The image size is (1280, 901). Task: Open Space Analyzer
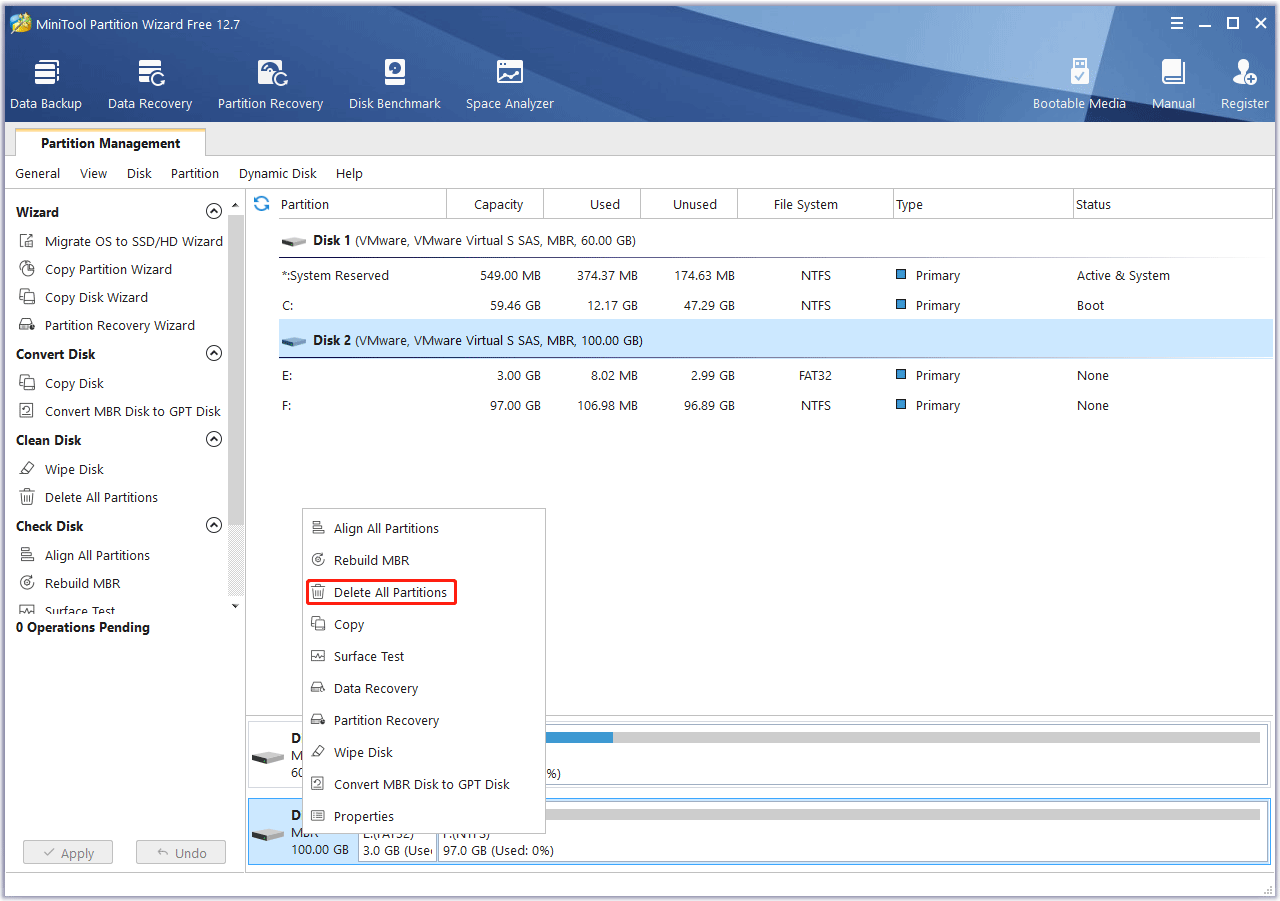pos(509,84)
